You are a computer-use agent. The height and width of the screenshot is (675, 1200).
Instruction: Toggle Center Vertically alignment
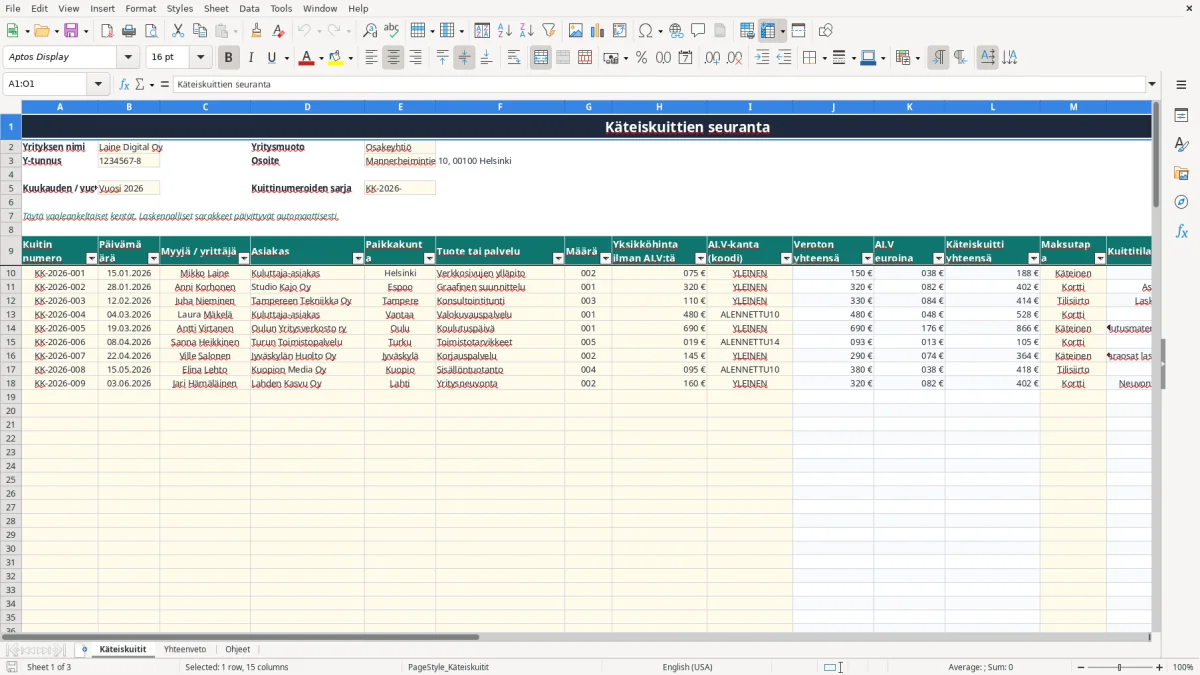point(464,58)
